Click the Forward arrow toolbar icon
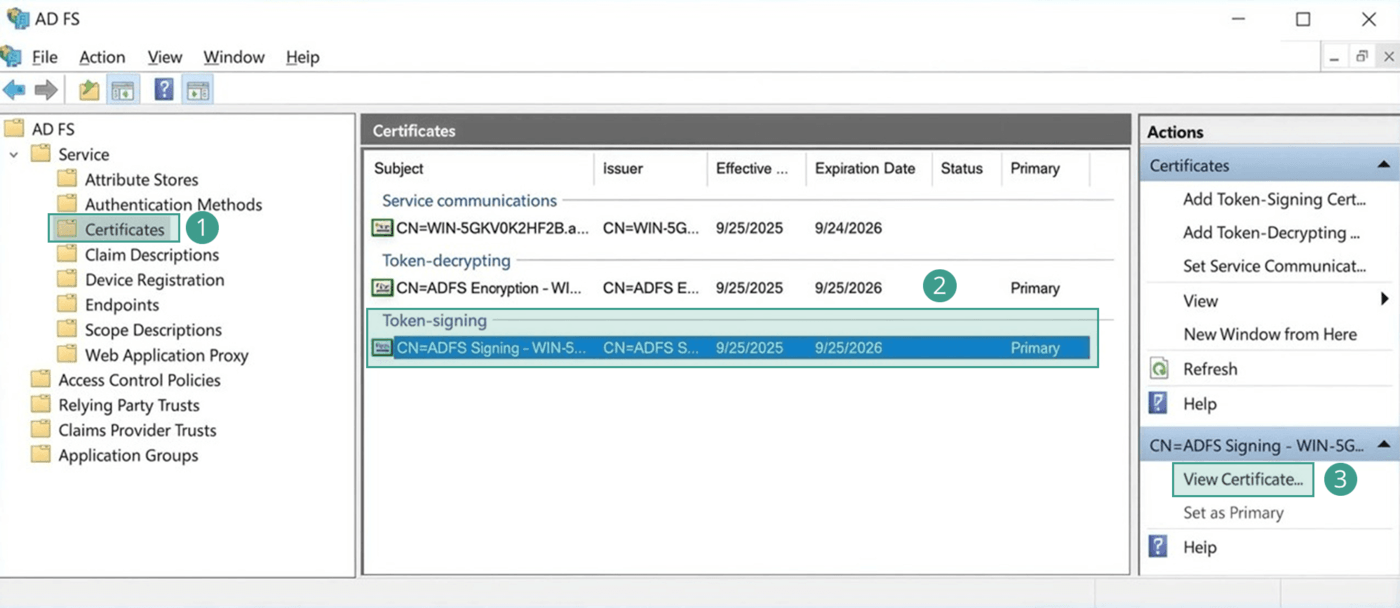The image size is (1400, 608). coord(45,90)
